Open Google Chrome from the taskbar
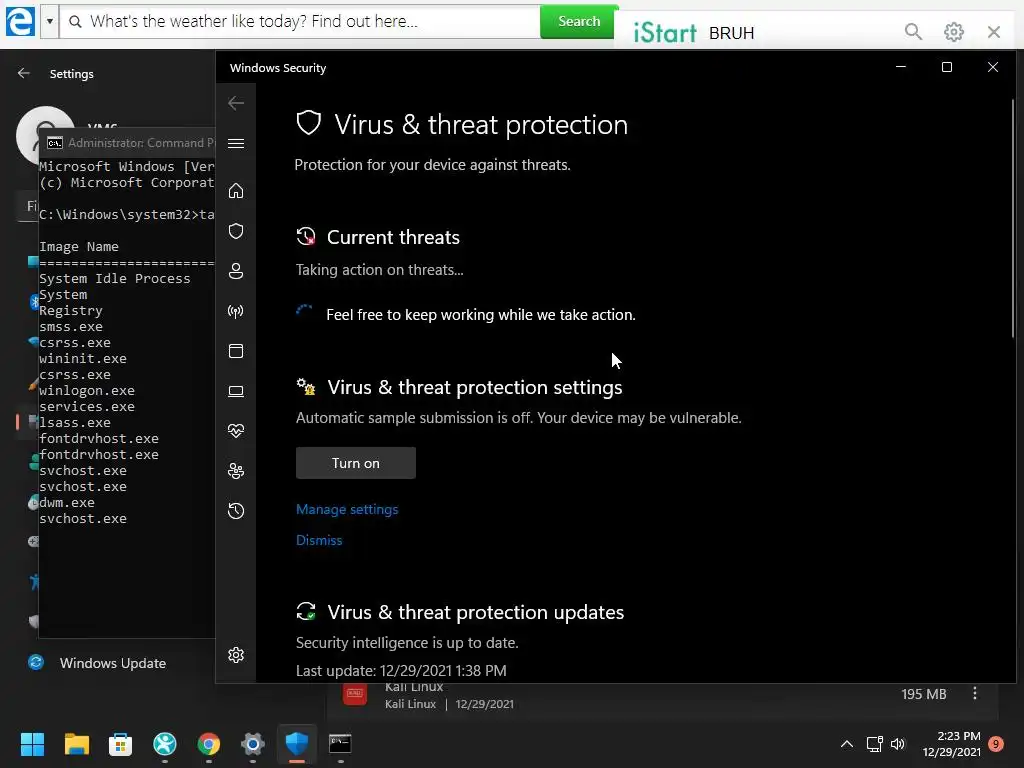Viewport: 1024px width, 768px height. pyautogui.click(x=208, y=744)
